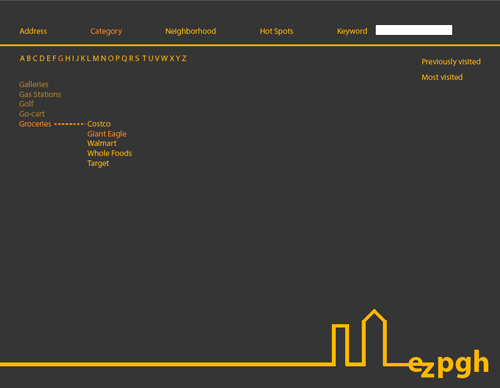The image size is (500, 388).
Task: Jump to letter G in alphabet index
Action: [60, 59]
